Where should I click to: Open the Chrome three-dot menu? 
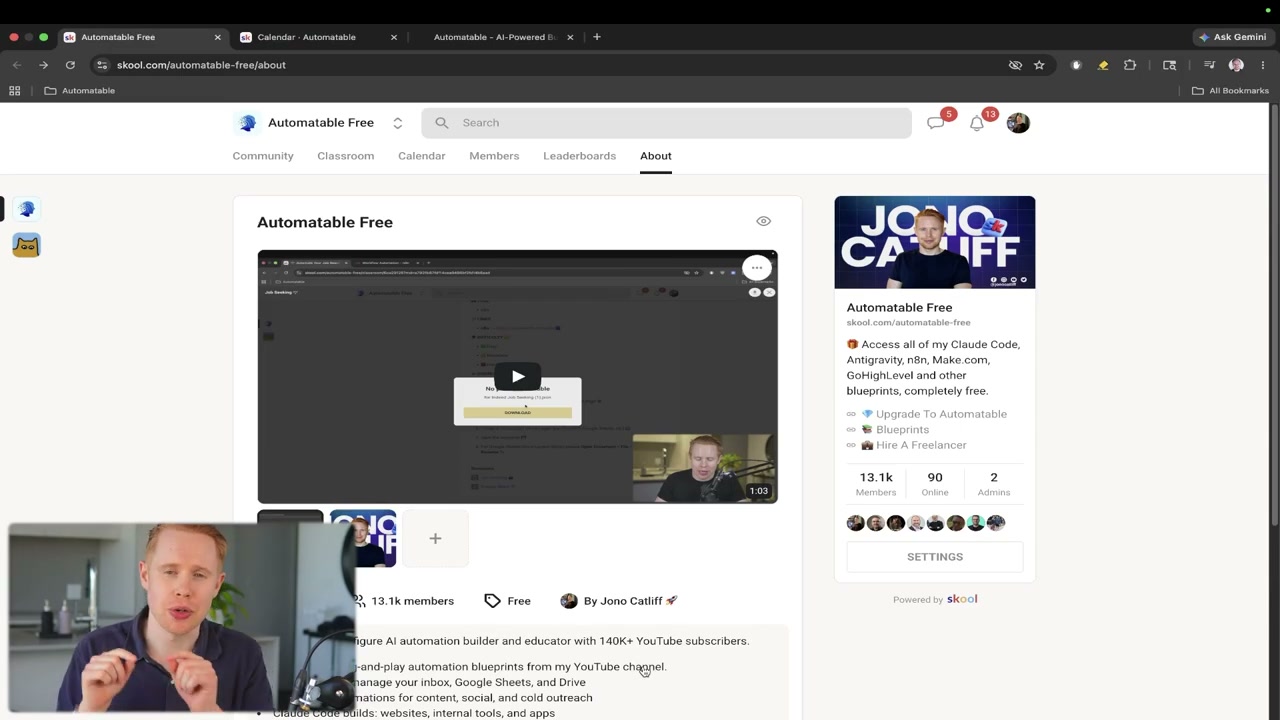pyautogui.click(x=1263, y=65)
